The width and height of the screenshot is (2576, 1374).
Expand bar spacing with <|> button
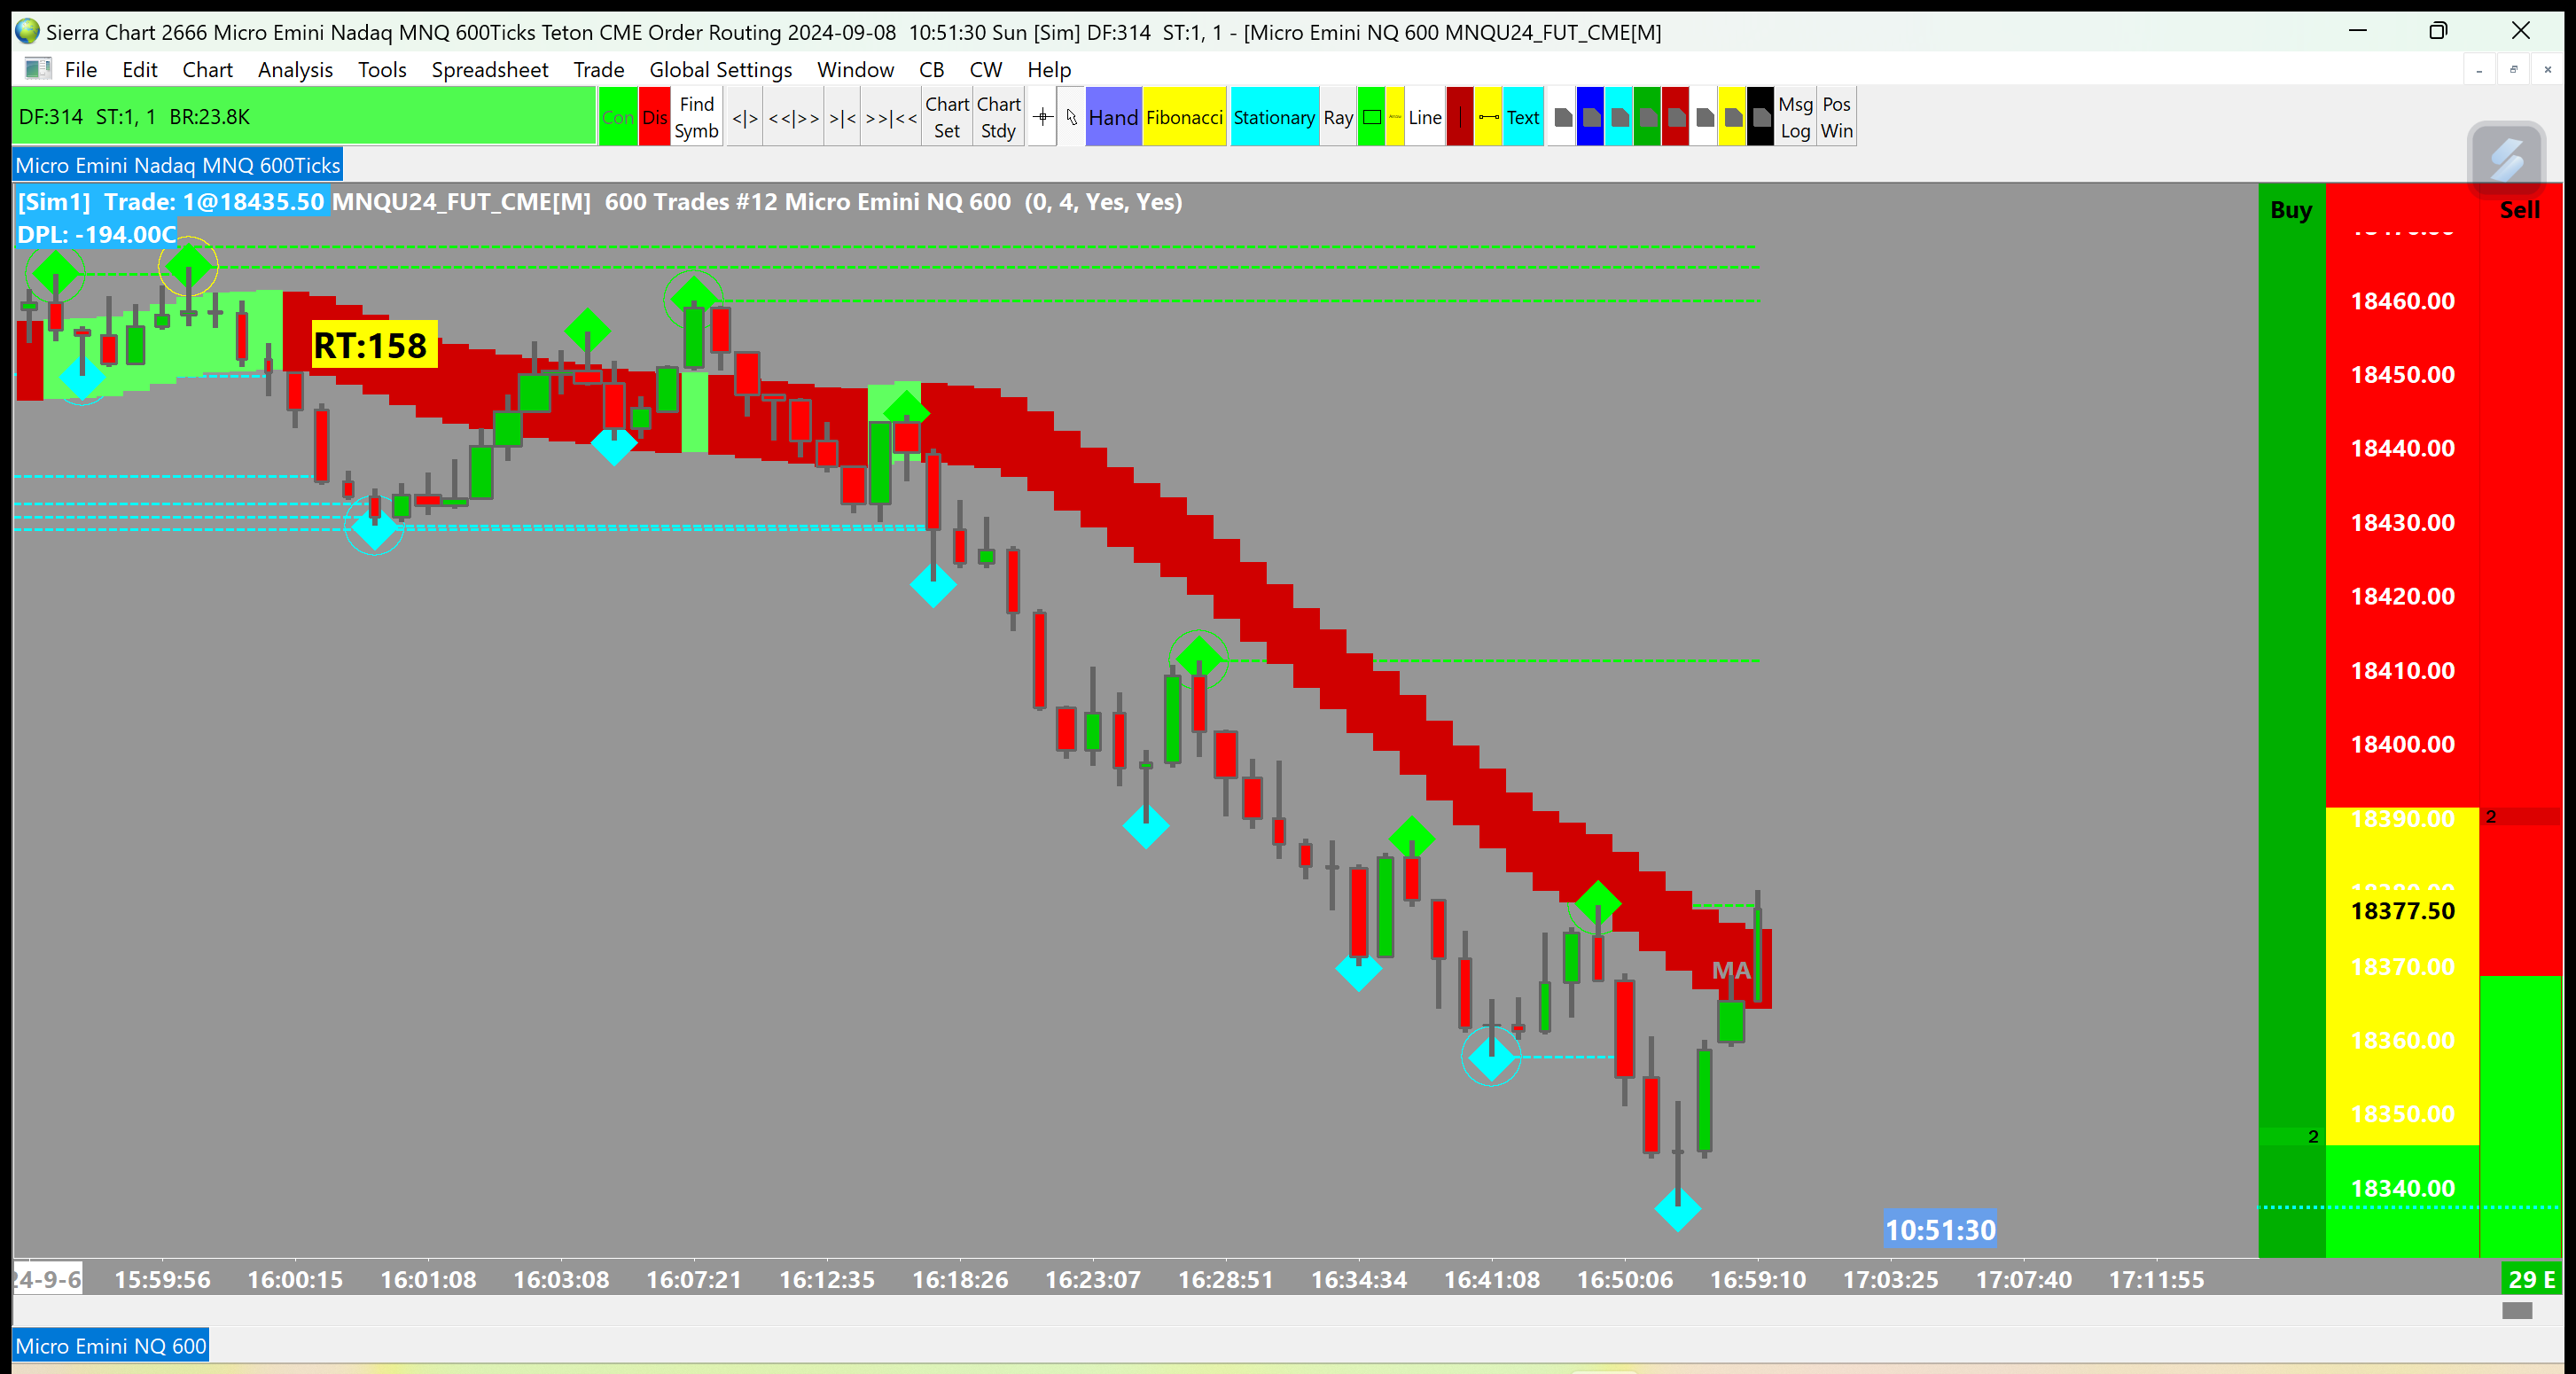(x=745, y=118)
